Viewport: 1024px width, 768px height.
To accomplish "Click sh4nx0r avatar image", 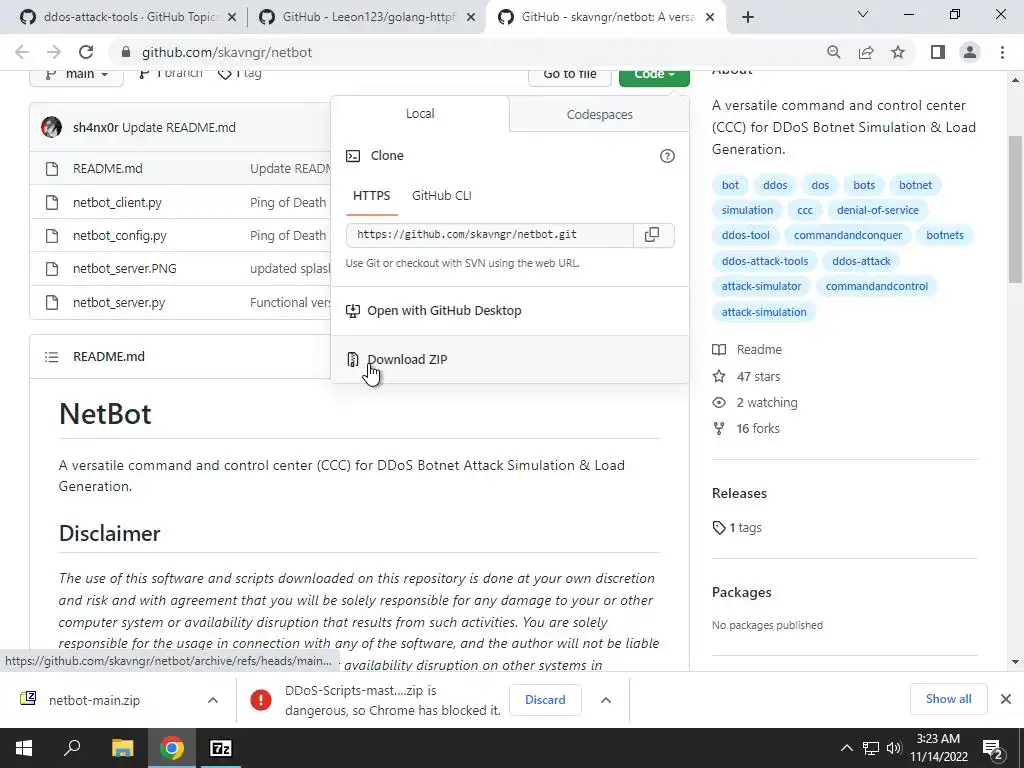I will tap(51, 127).
